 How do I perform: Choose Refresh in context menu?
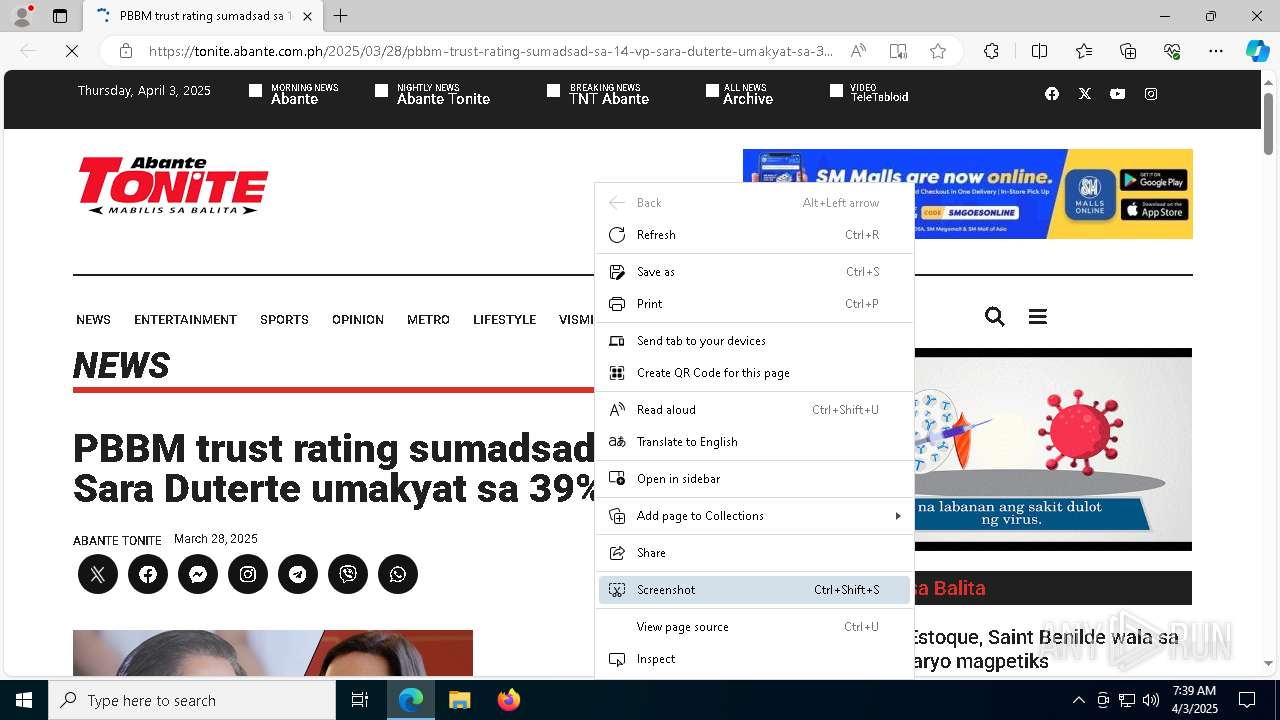coord(754,235)
